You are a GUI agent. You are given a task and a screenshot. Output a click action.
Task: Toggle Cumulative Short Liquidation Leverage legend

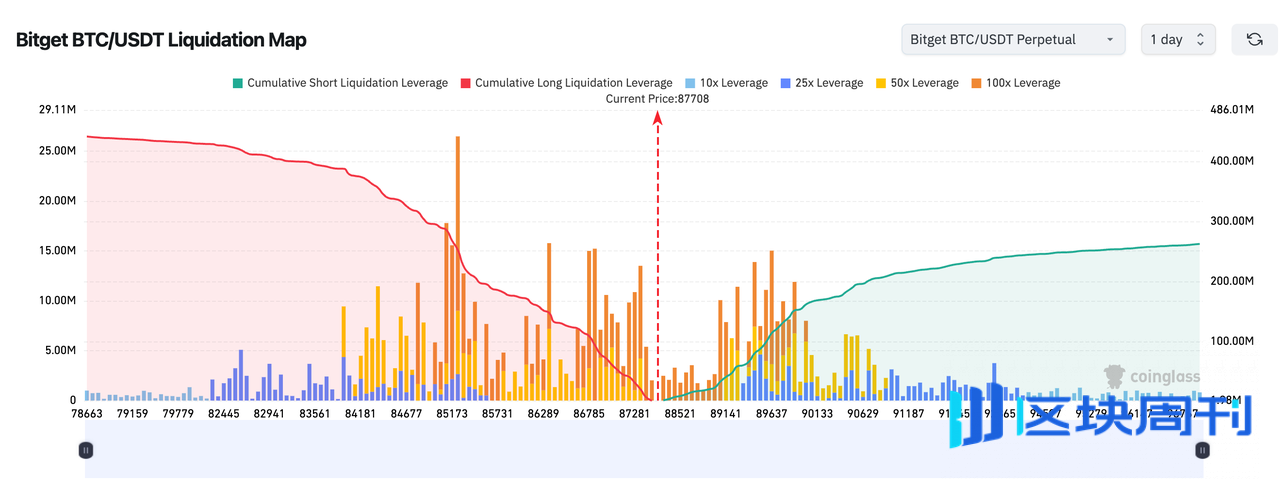point(339,83)
